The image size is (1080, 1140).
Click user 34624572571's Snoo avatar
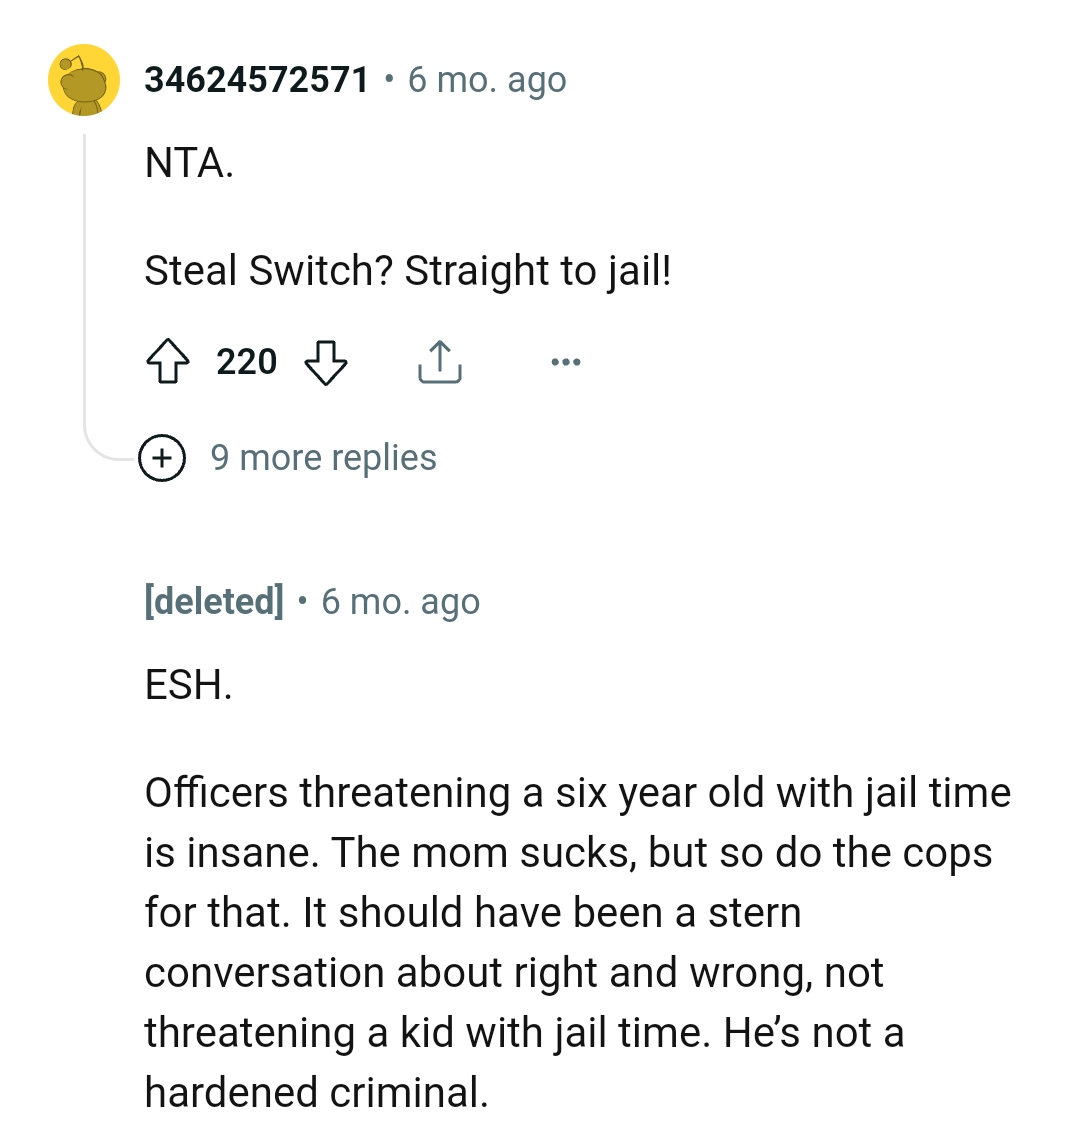click(x=85, y=80)
